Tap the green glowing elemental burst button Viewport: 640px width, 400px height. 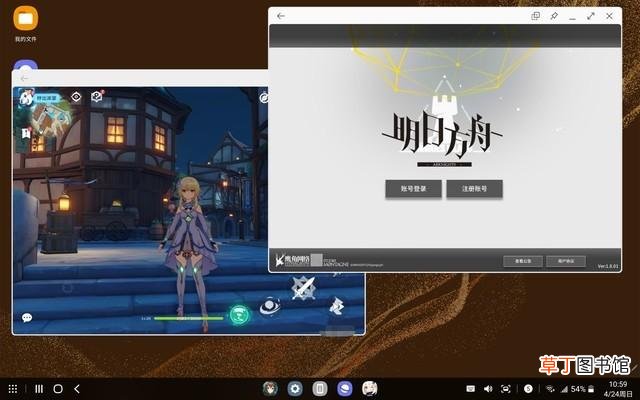coord(240,315)
